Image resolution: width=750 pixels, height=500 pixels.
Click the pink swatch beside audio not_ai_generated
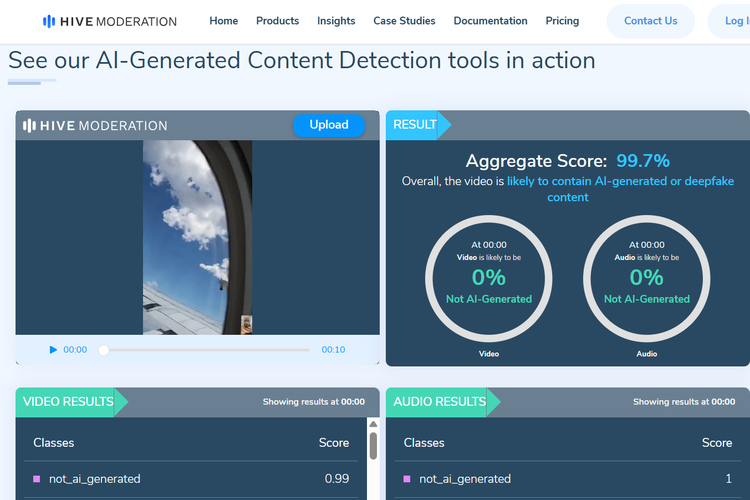[407, 479]
